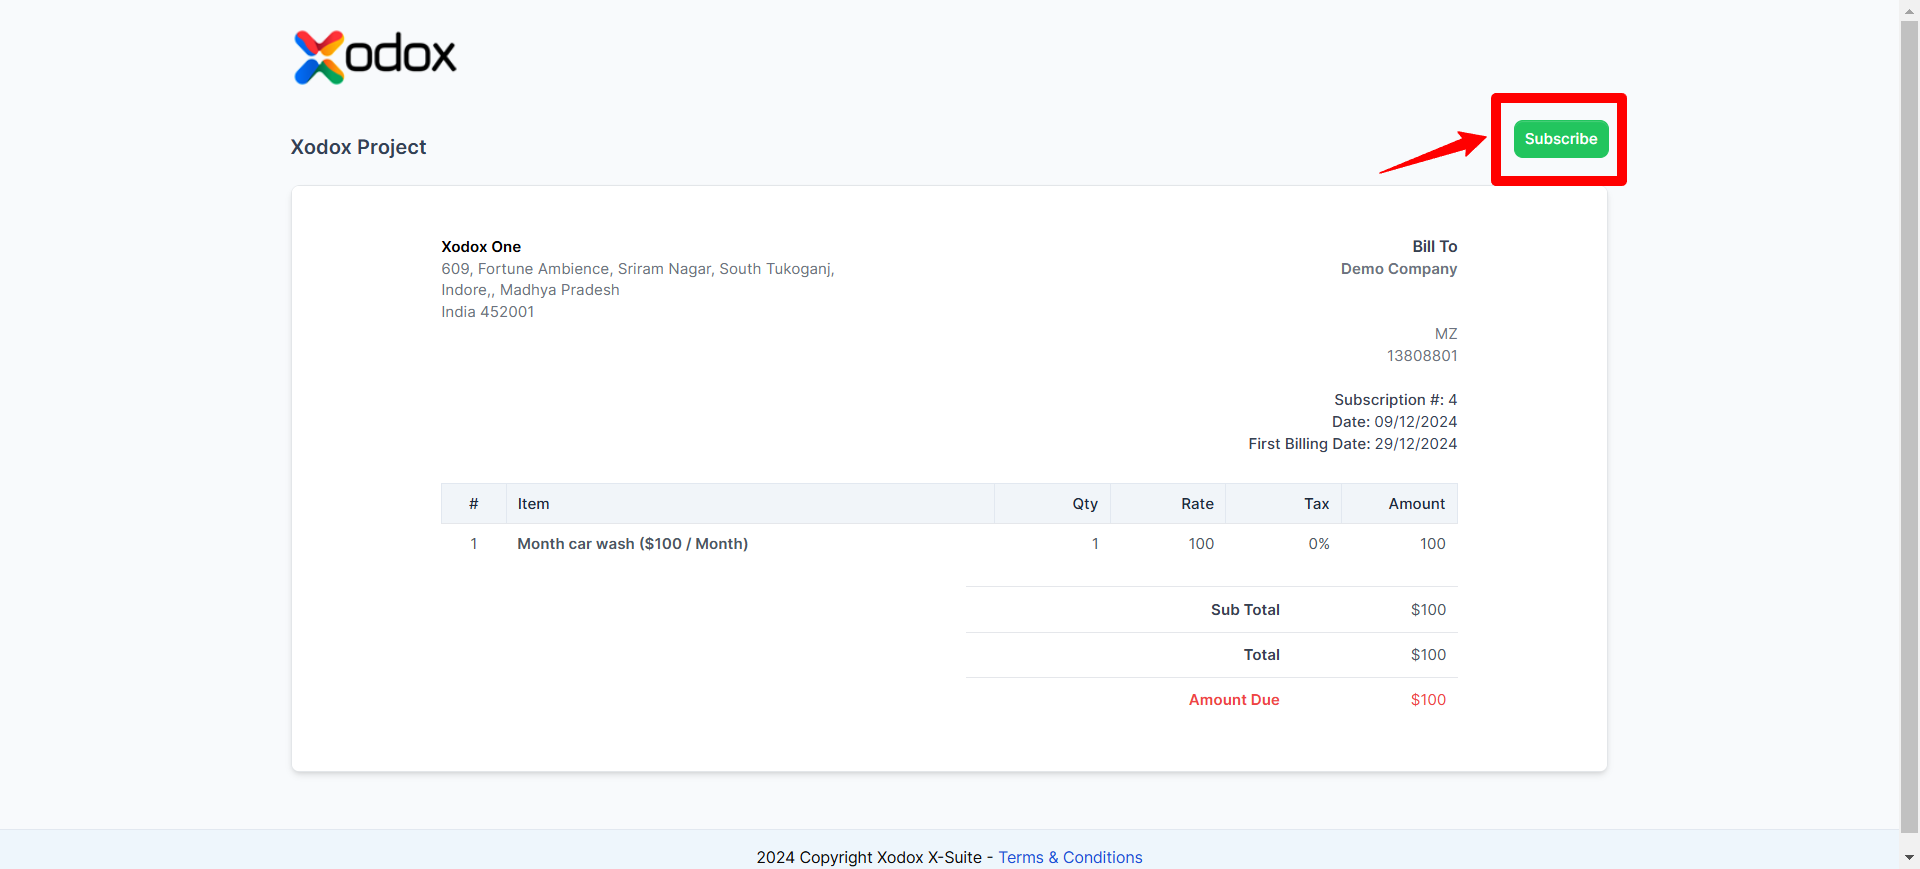Click the Xodox logo
This screenshot has width=1920, height=869.
(x=375, y=57)
